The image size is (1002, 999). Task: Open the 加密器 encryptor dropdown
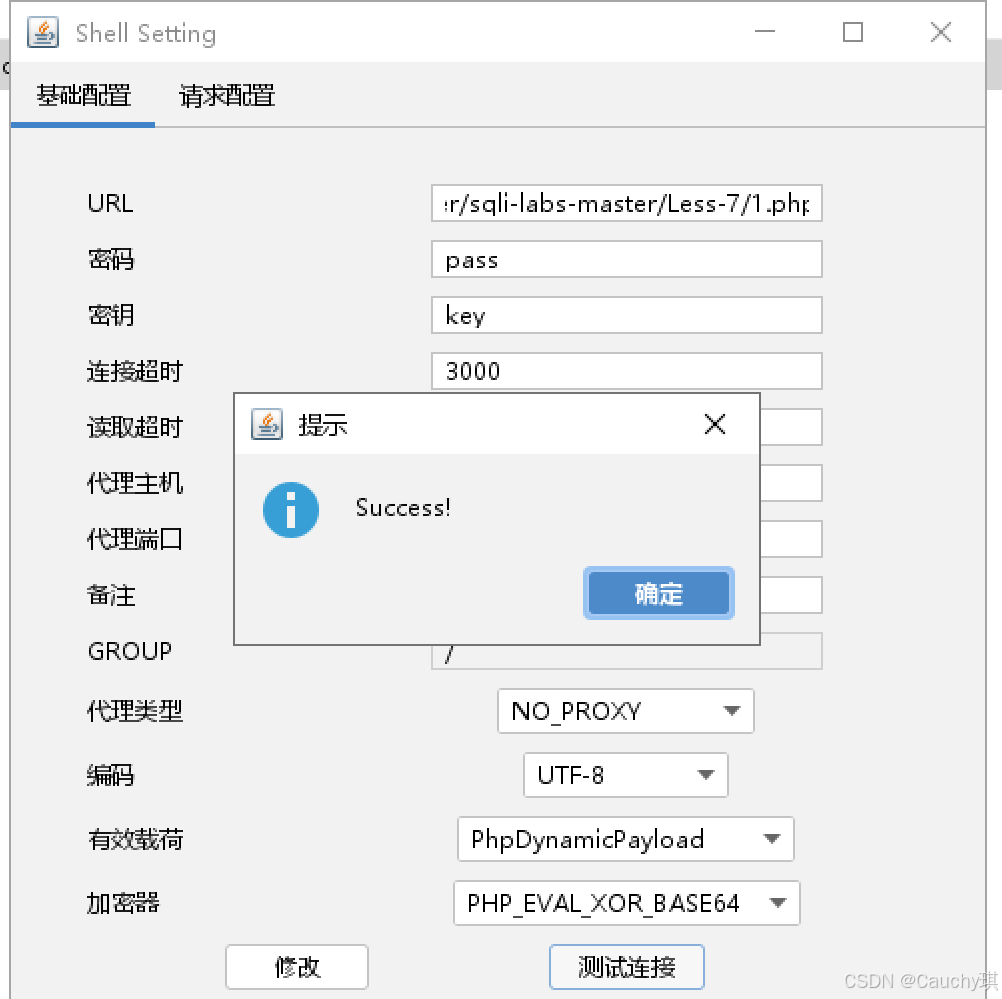(x=625, y=903)
